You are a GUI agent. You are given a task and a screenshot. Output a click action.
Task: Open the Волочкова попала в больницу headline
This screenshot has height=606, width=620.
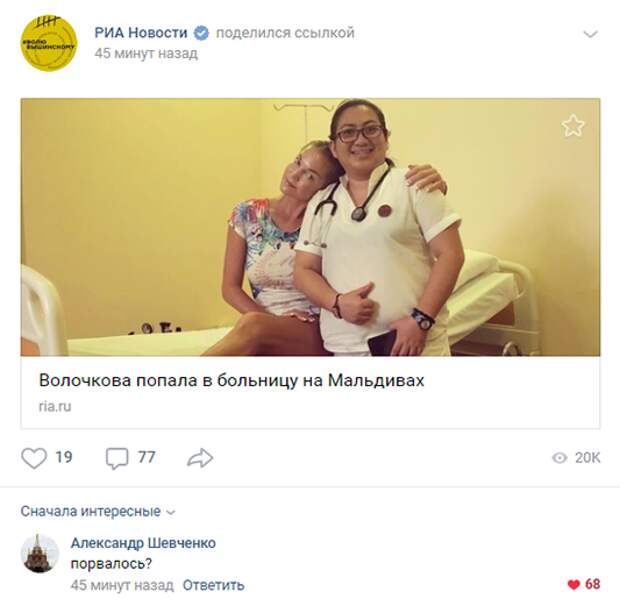coord(231,380)
